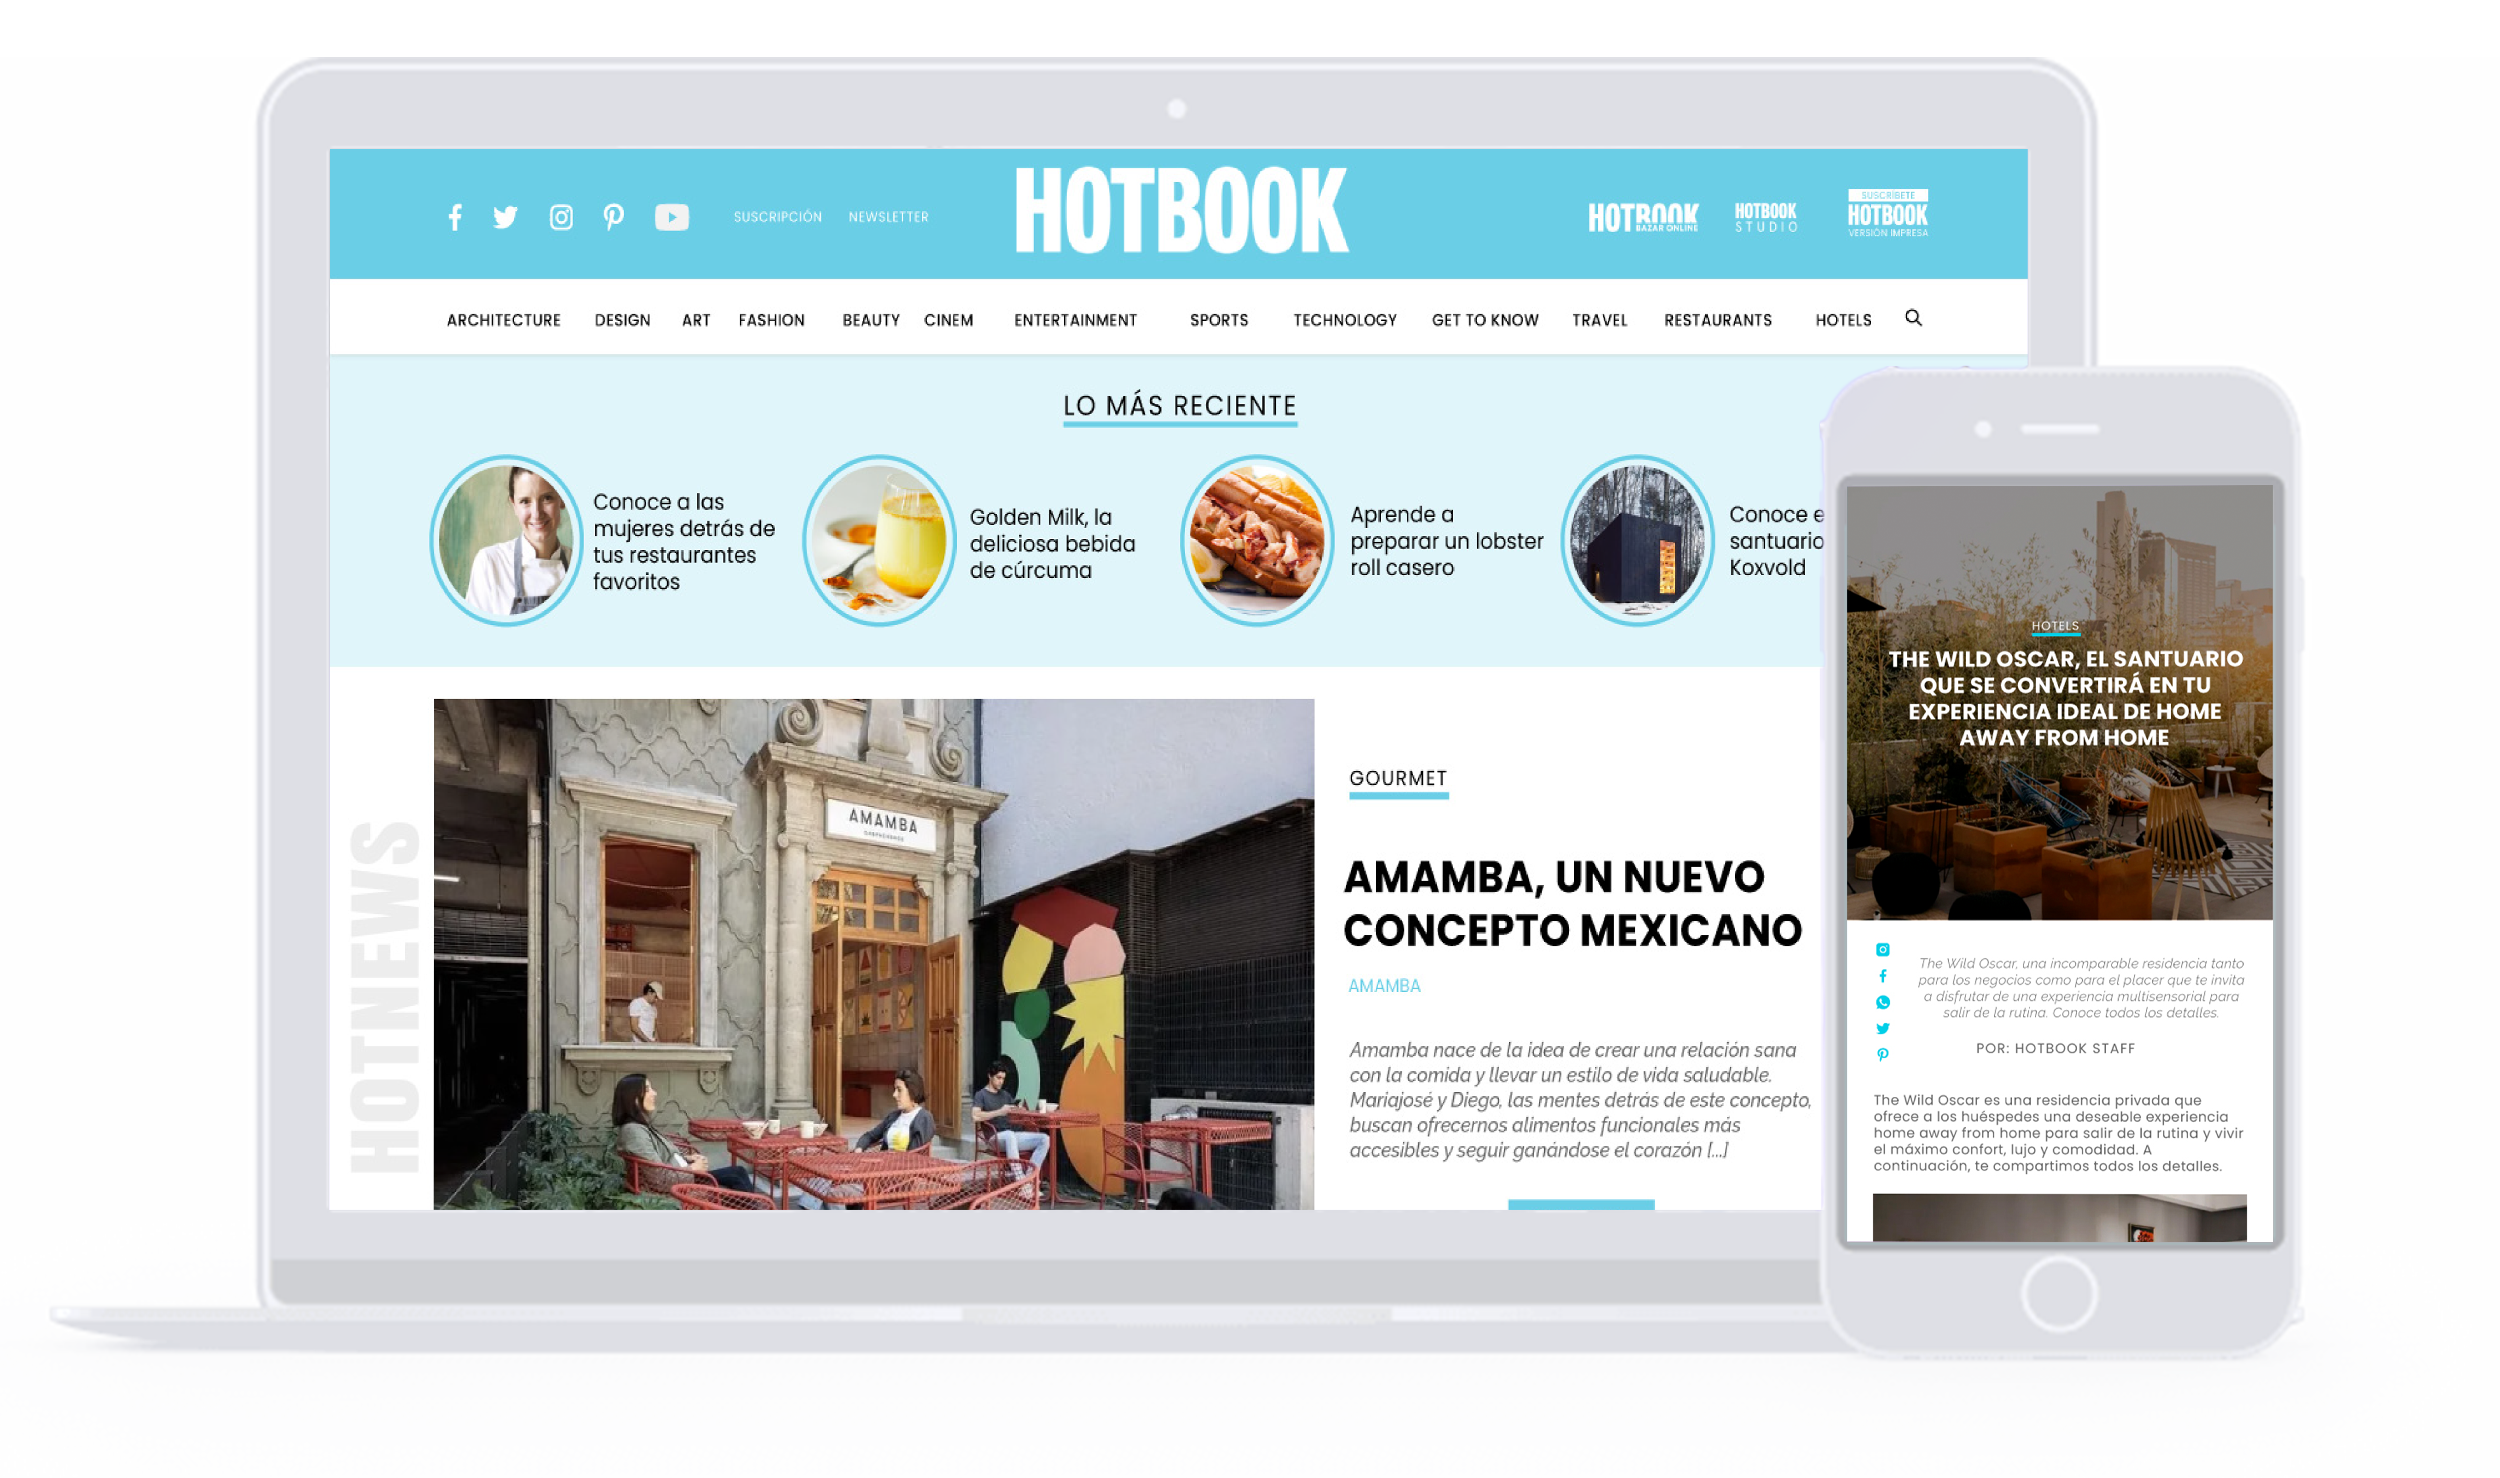2500x1478 pixels.
Task: Open the Architecture menu item
Action: 504,320
